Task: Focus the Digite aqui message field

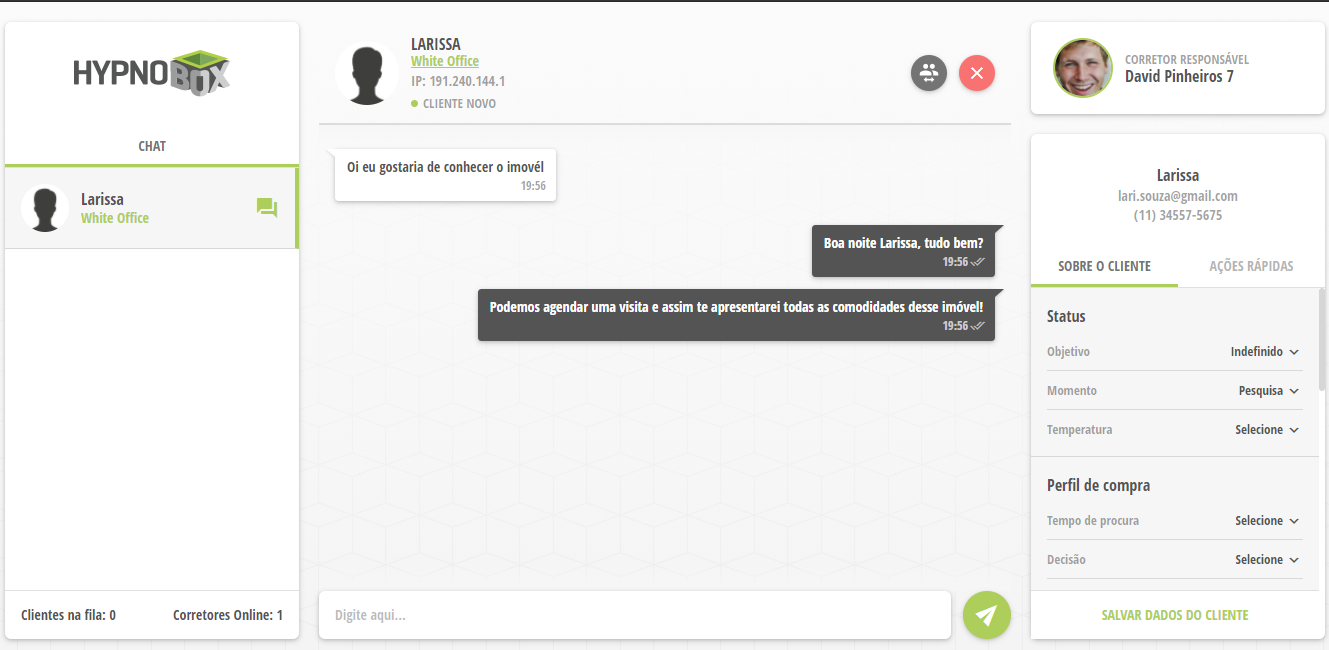Action: pyautogui.click(x=634, y=615)
